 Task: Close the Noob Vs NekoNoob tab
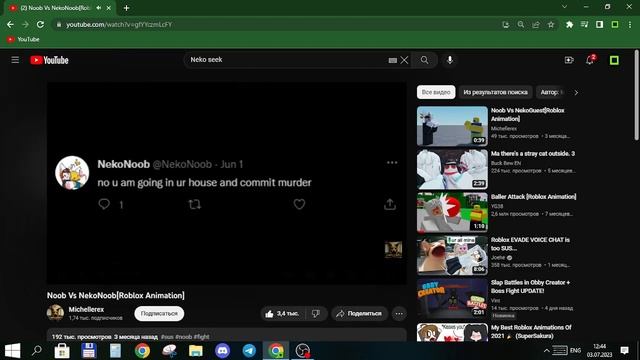[109, 8]
